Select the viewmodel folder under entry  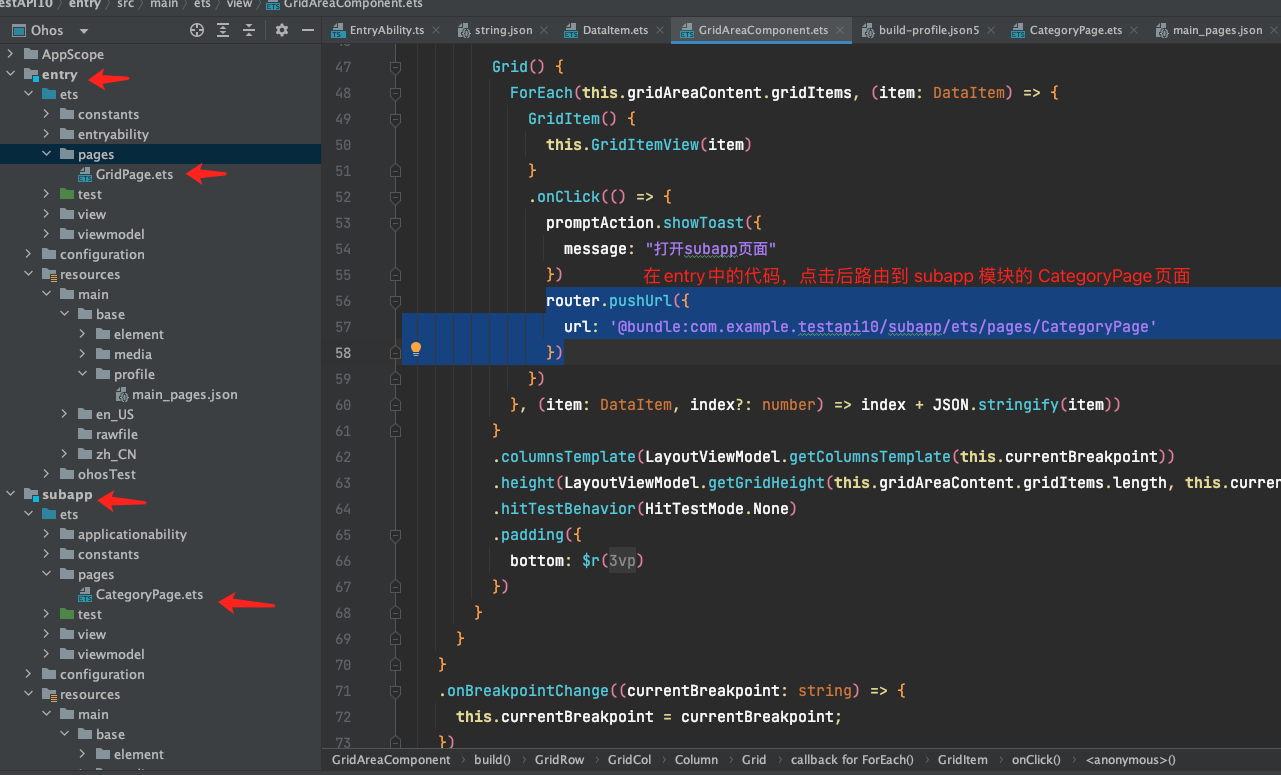pyautogui.click(x=111, y=234)
